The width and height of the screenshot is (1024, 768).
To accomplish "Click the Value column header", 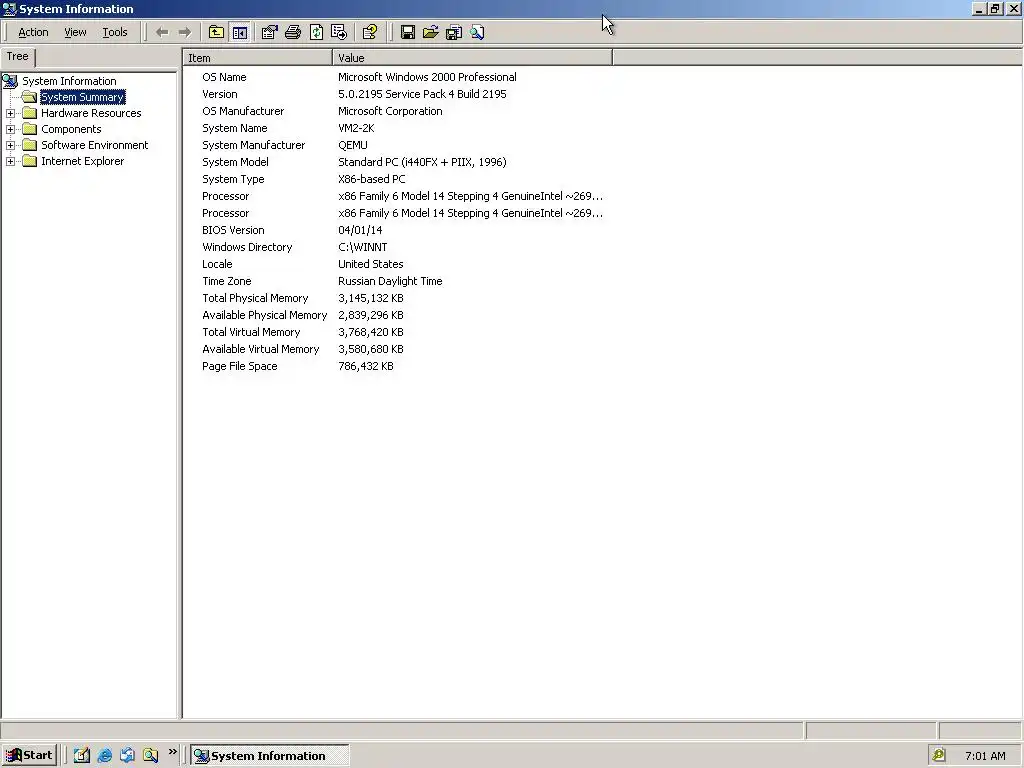I will click(x=473, y=57).
